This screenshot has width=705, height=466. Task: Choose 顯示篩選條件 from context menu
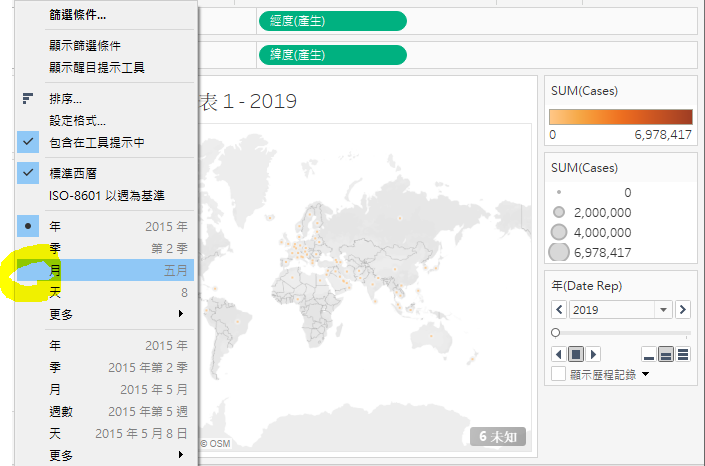pos(106,45)
